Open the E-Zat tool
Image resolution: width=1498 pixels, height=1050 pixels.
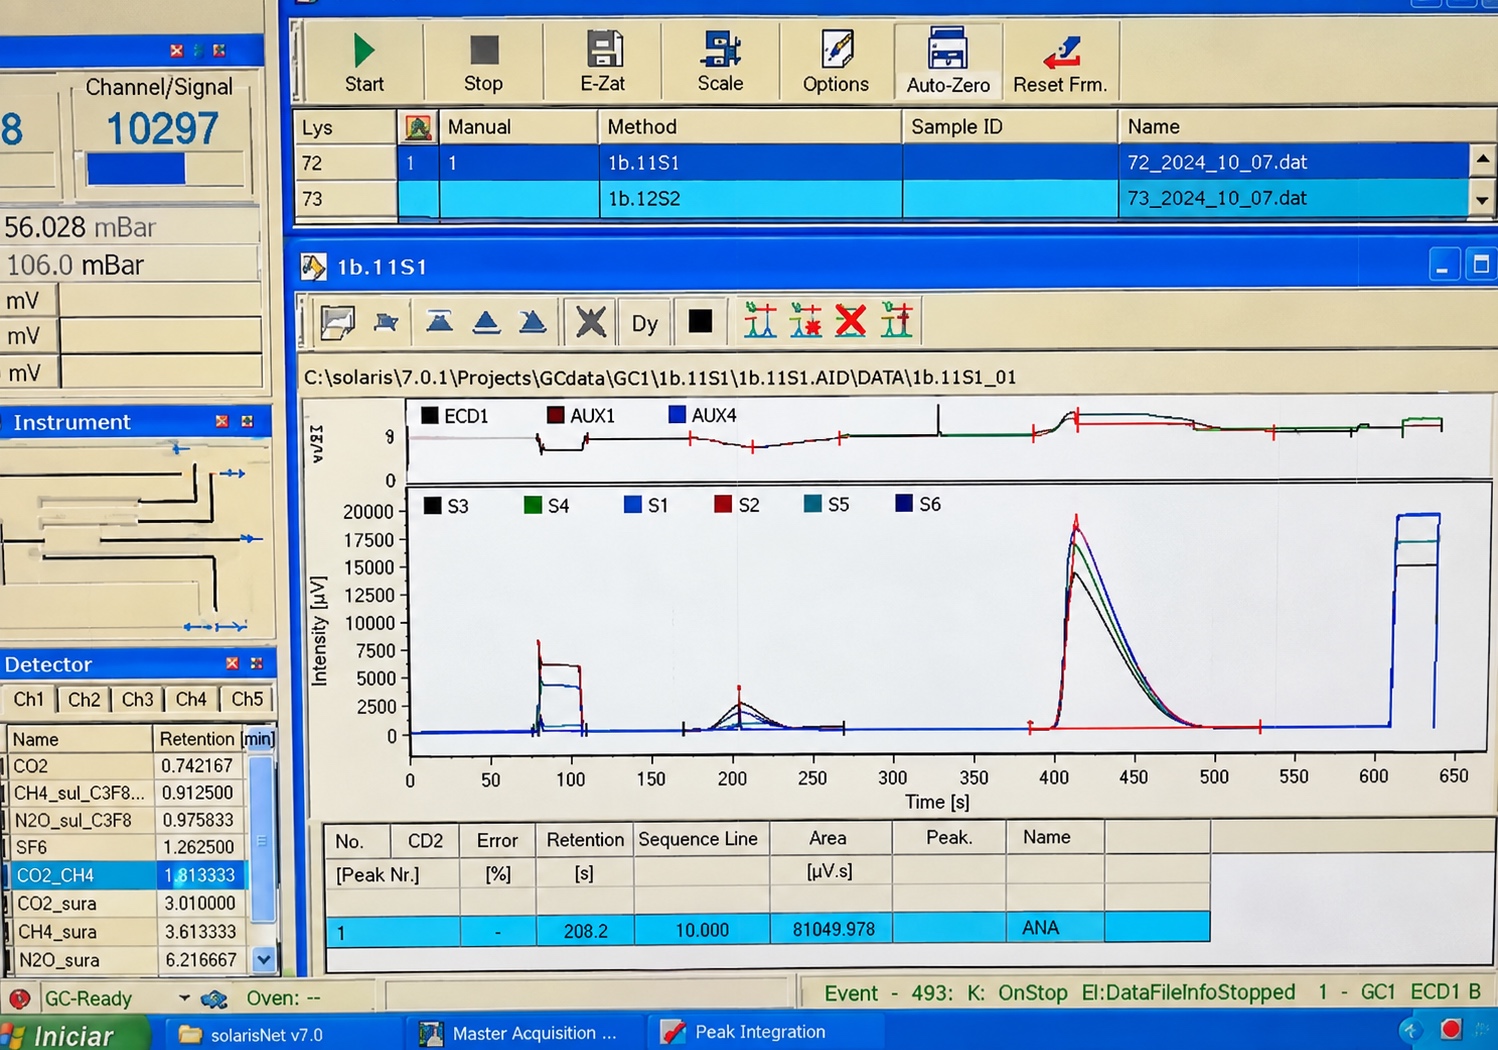[x=603, y=62]
